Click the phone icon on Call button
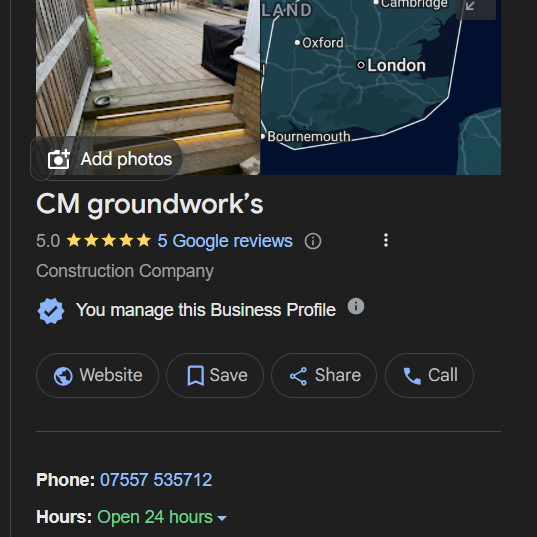 coord(412,376)
